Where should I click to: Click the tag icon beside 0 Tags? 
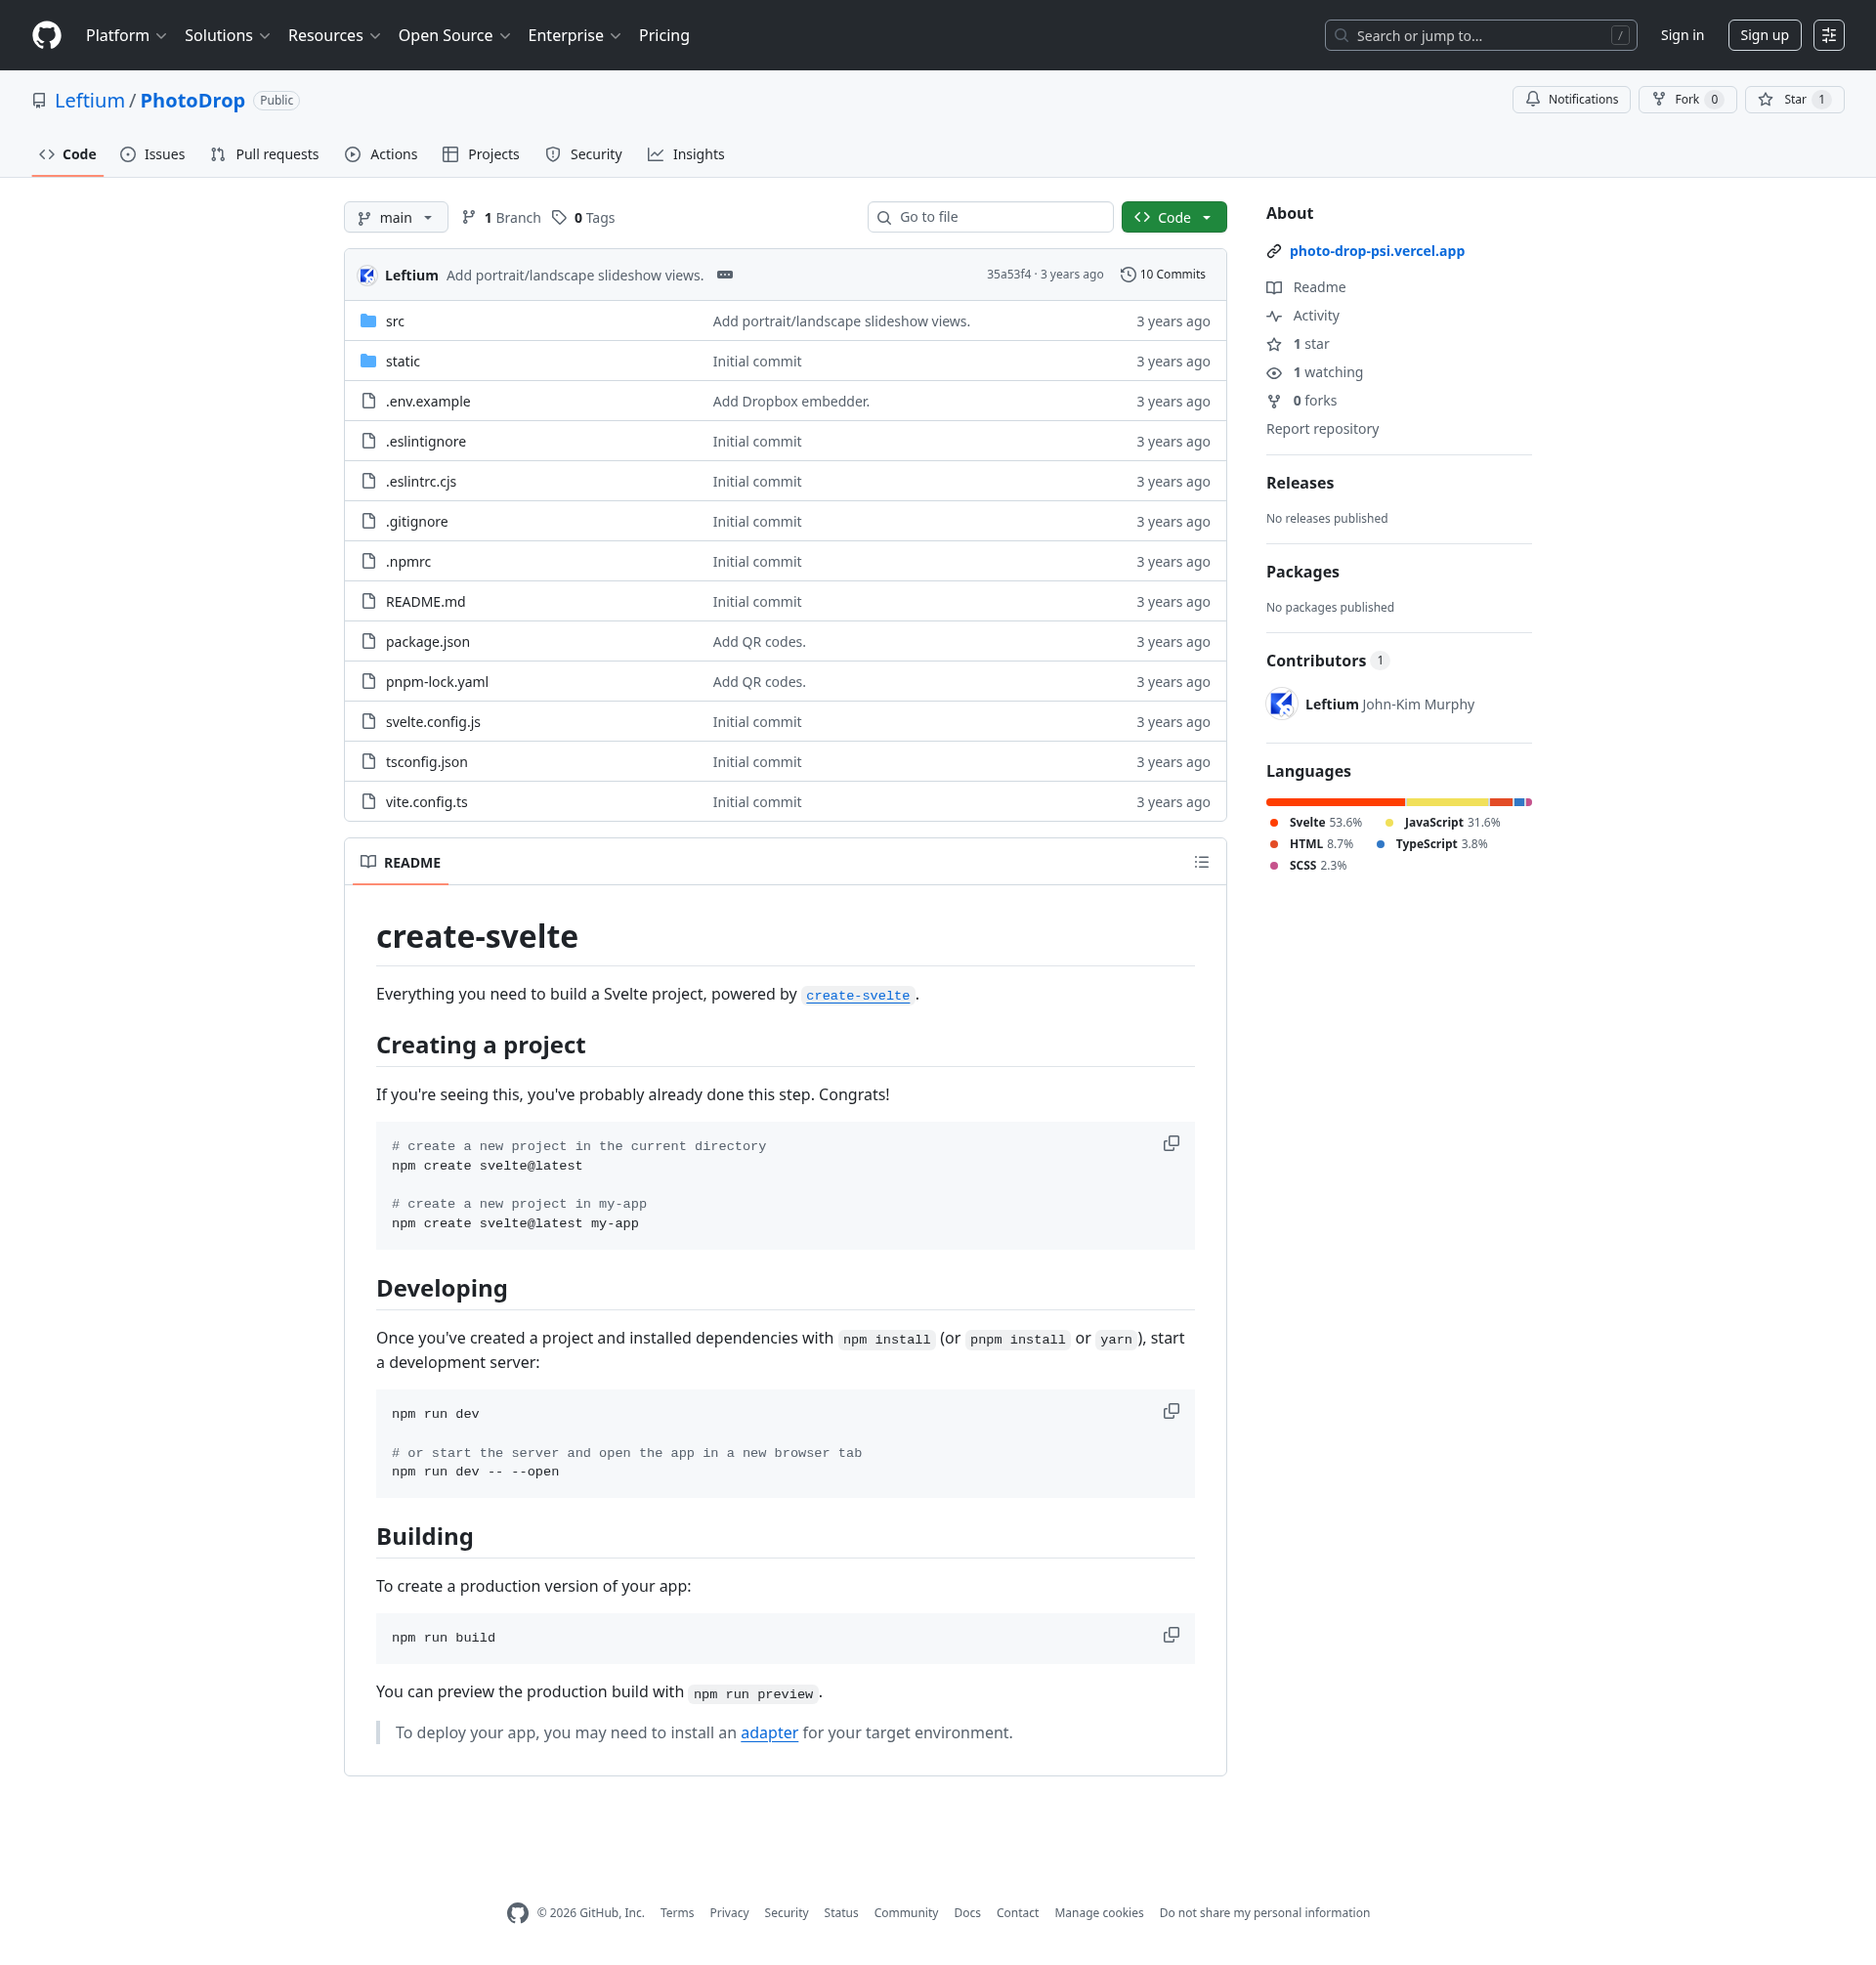[x=559, y=217]
